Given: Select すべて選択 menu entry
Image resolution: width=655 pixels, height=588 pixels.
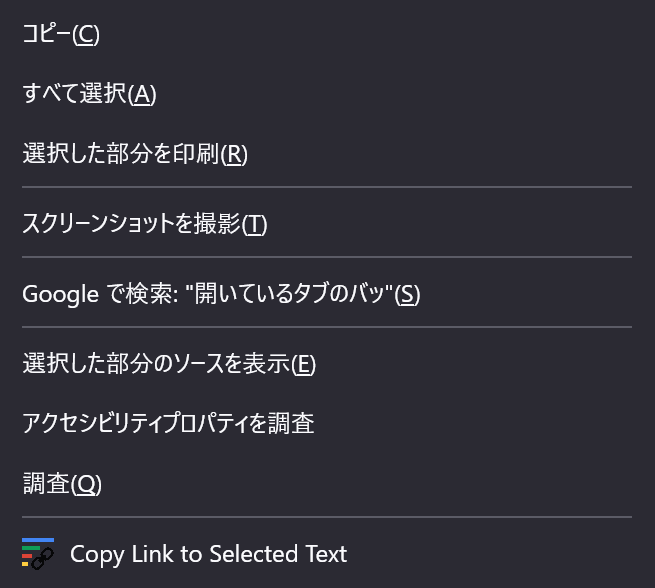Looking at the screenshot, I should coord(328,94).
